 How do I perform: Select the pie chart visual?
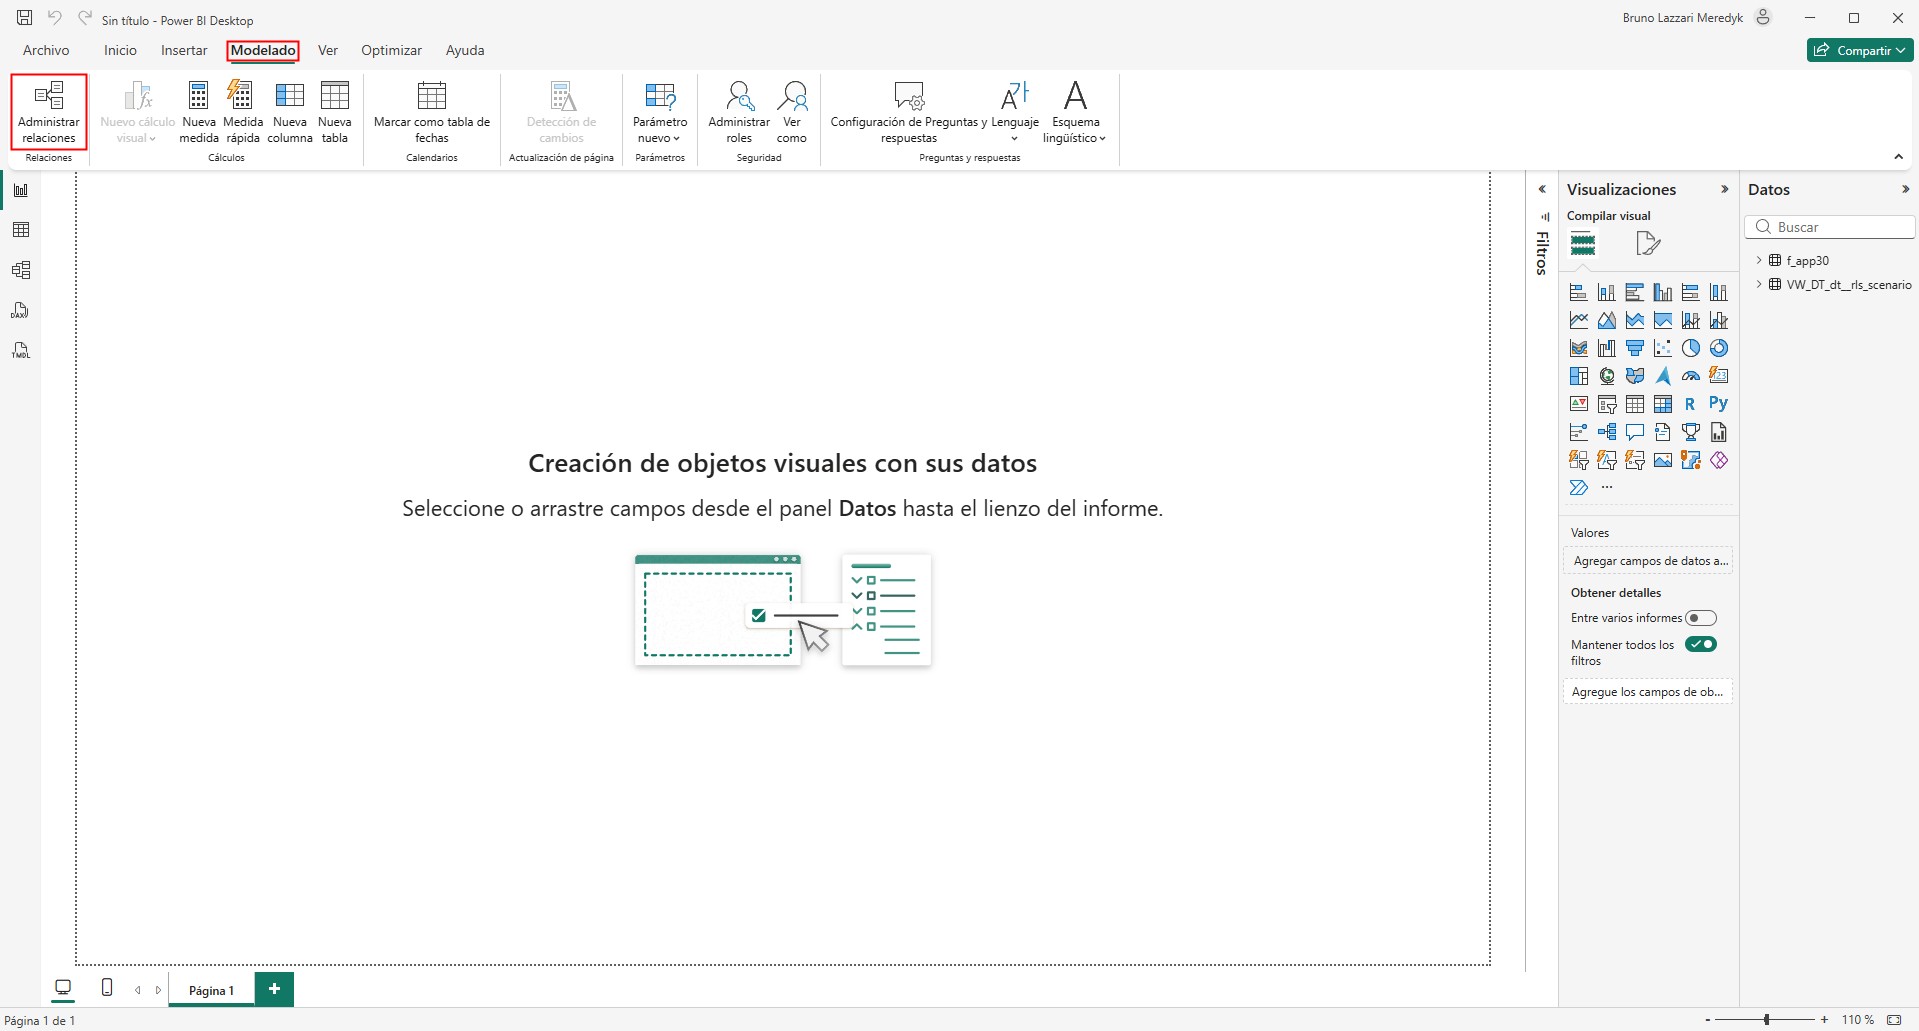click(x=1691, y=349)
